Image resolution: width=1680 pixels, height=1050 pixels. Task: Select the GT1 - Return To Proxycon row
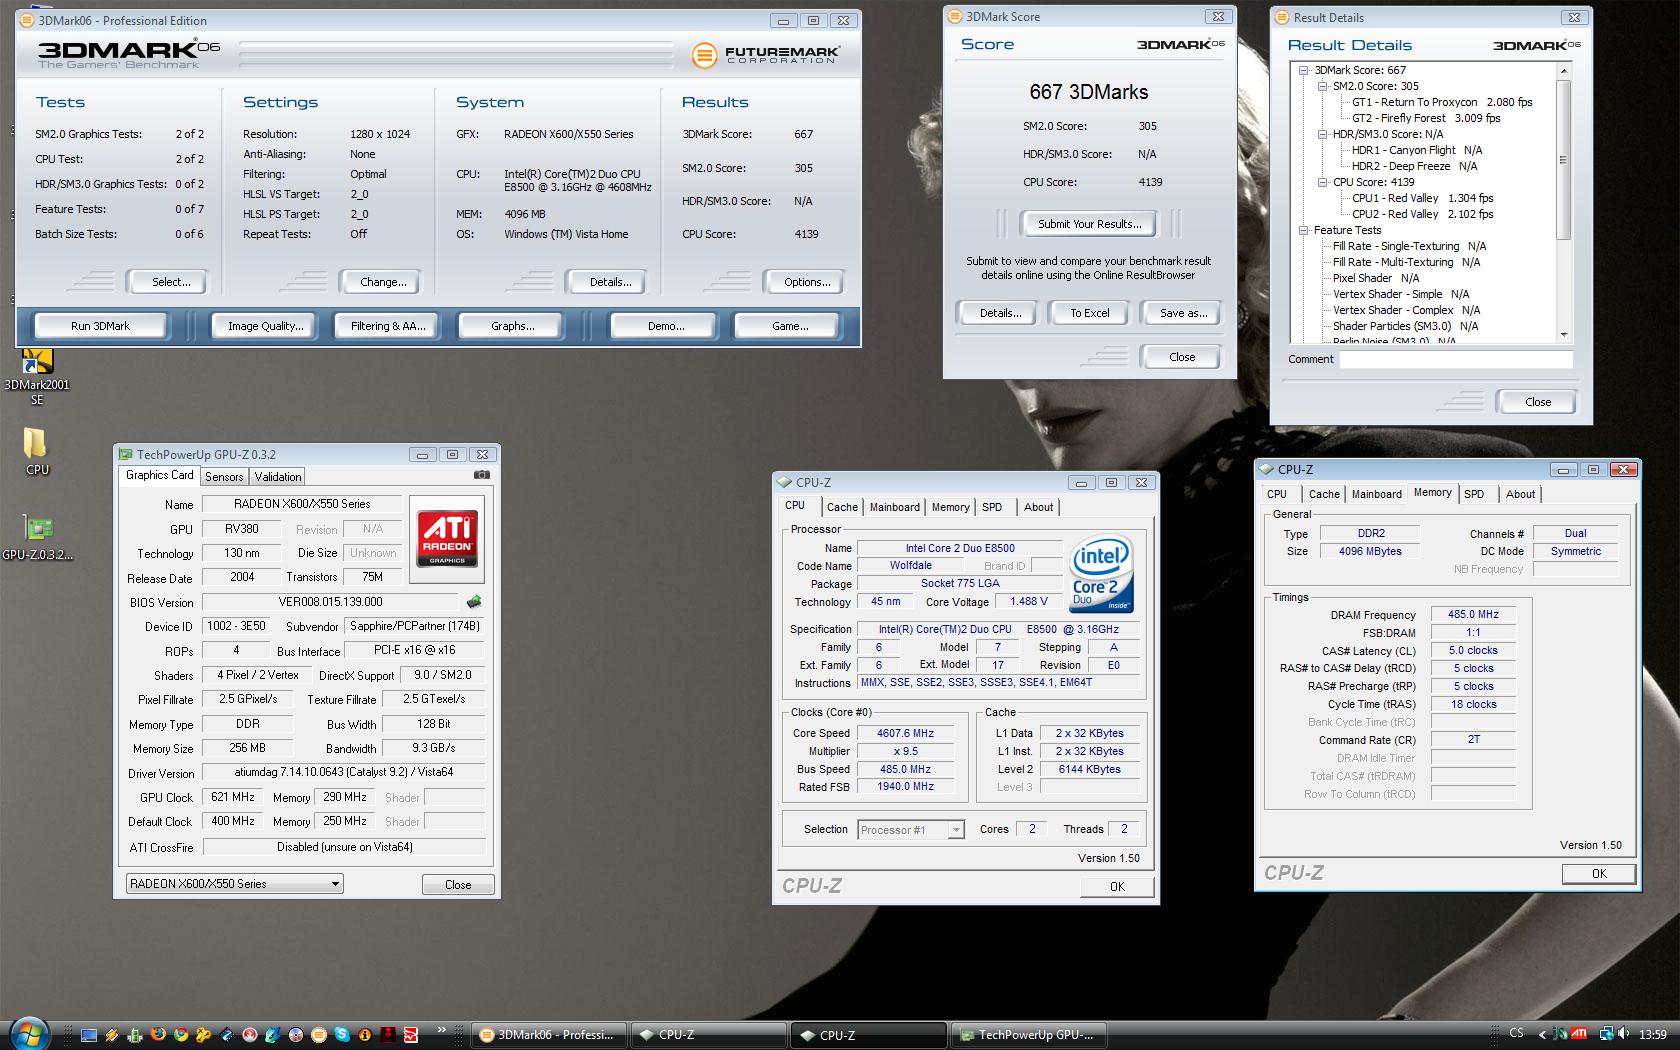click(1442, 102)
